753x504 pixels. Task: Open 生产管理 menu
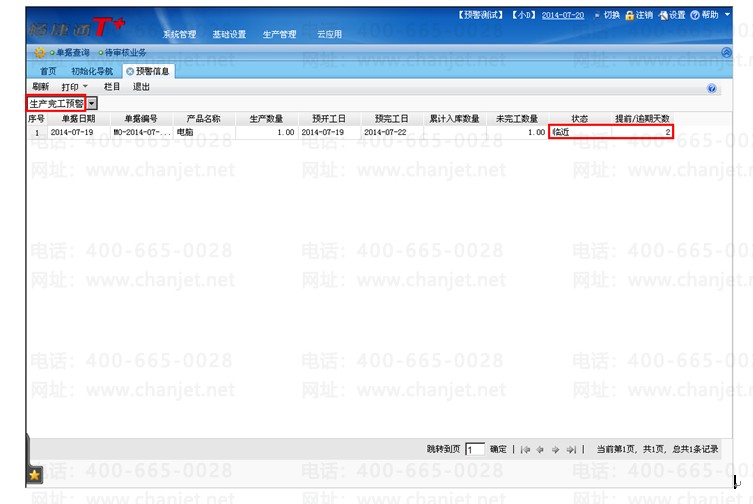279,35
